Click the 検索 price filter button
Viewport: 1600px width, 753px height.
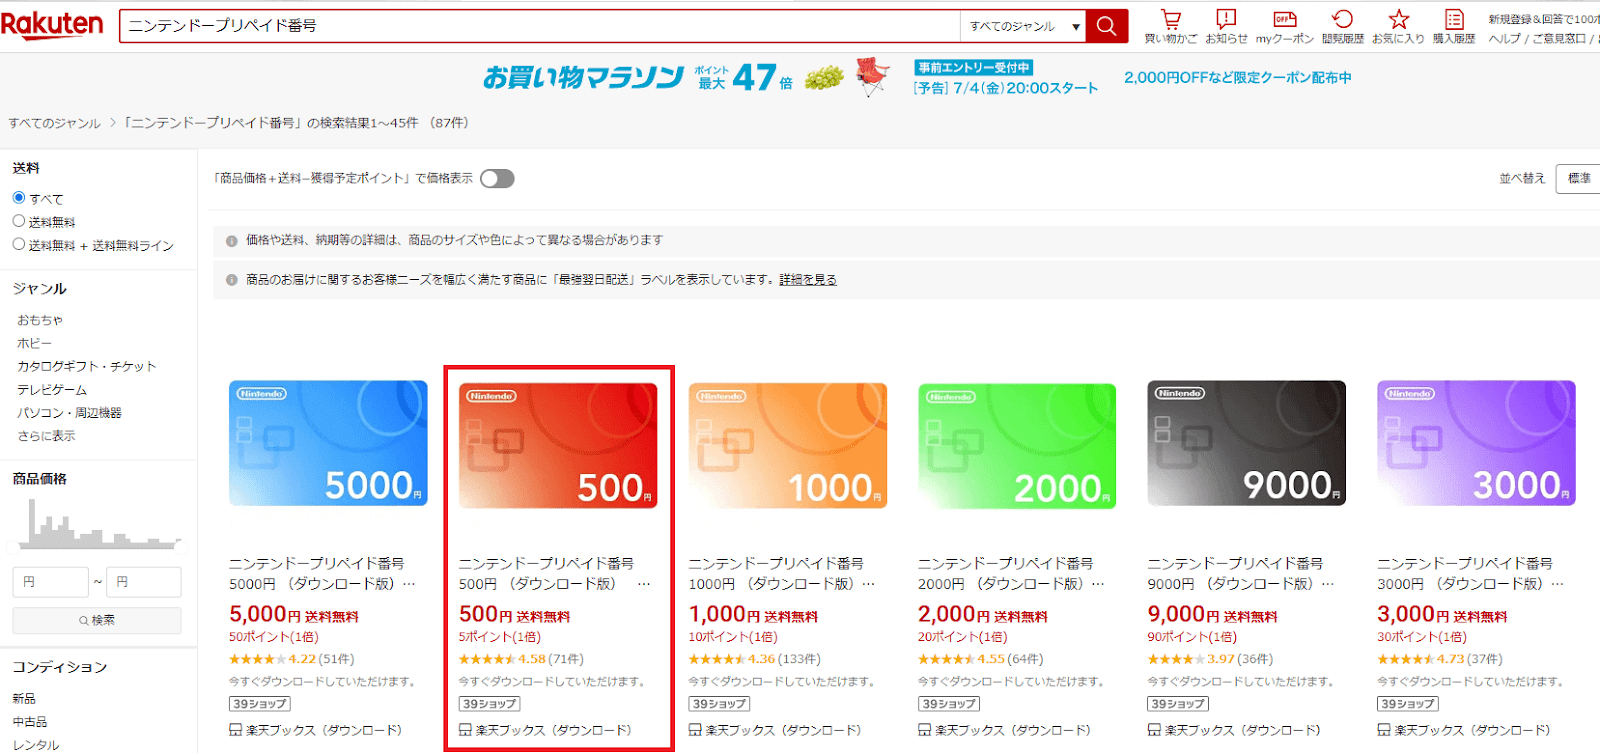[x=97, y=620]
